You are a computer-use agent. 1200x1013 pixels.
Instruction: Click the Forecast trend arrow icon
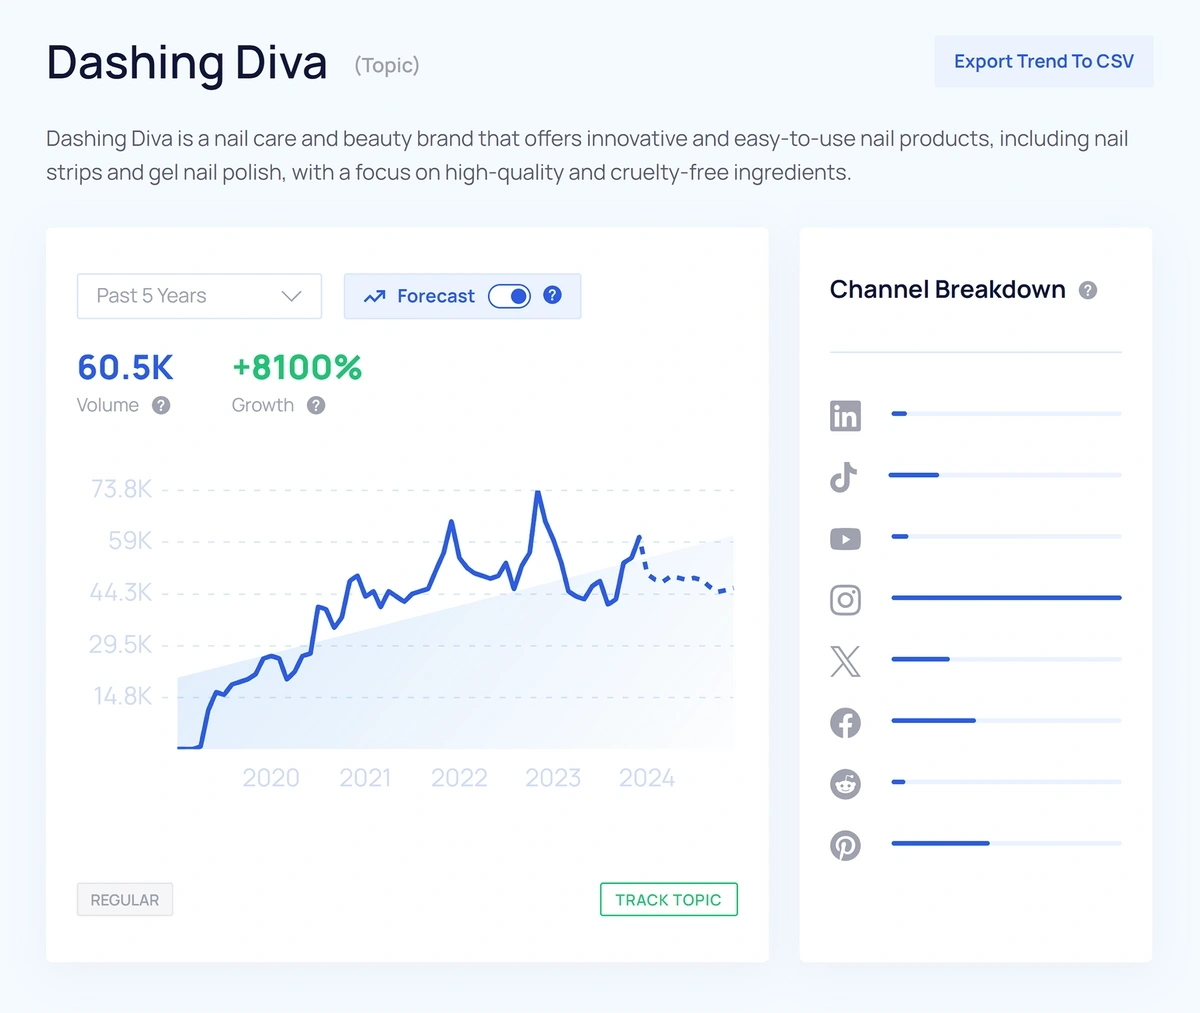pos(374,296)
